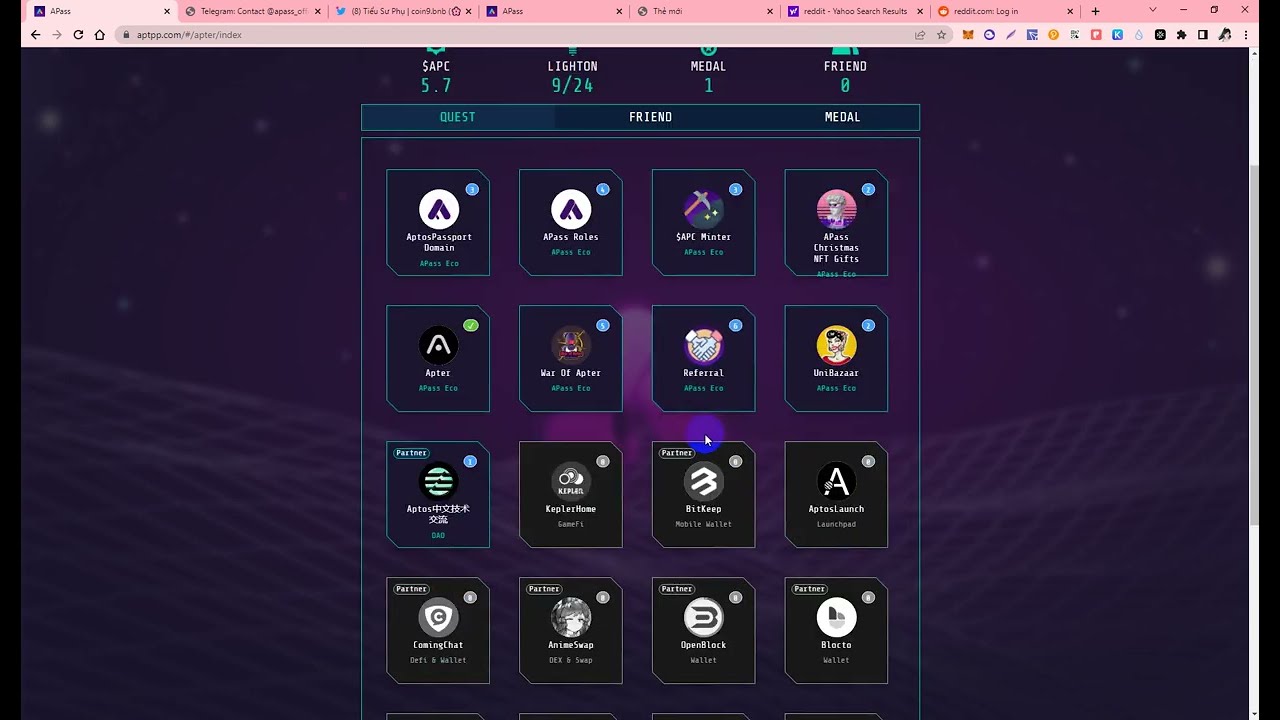The height and width of the screenshot is (720, 1280).
Task: Select the QUEST tab
Action: point(458,117)
